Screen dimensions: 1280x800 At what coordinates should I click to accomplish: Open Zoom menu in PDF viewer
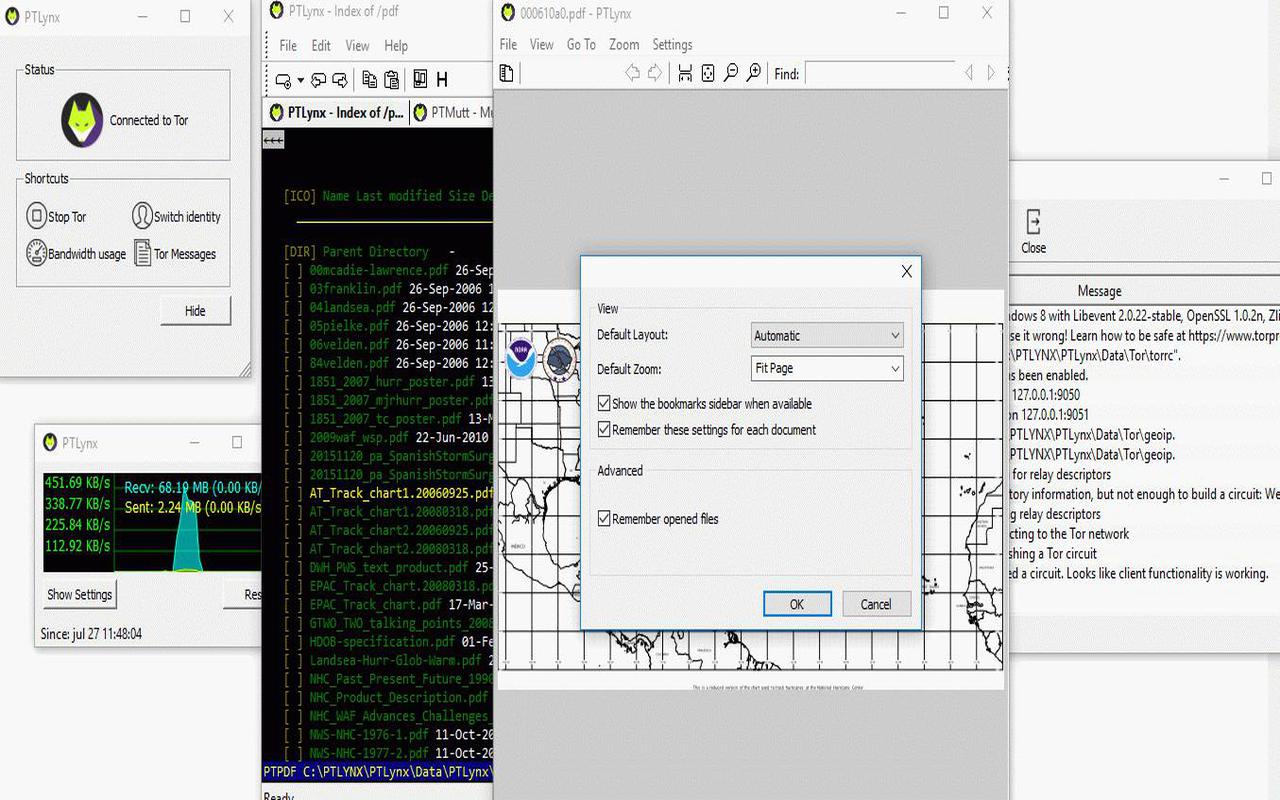624,45
